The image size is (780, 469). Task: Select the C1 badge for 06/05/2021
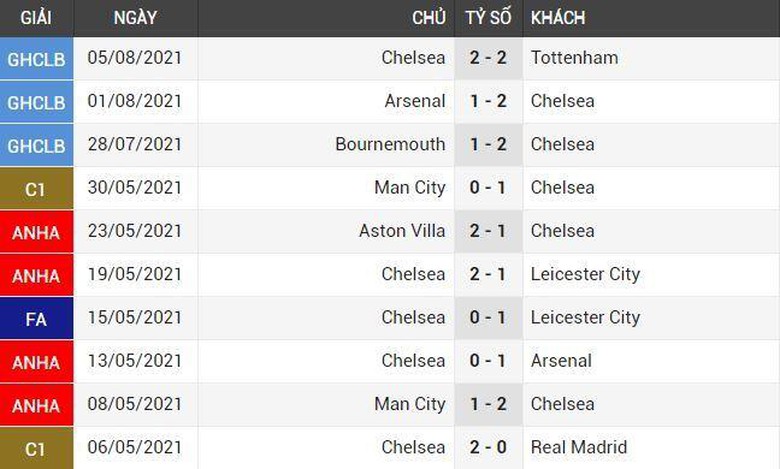point(36,448)
